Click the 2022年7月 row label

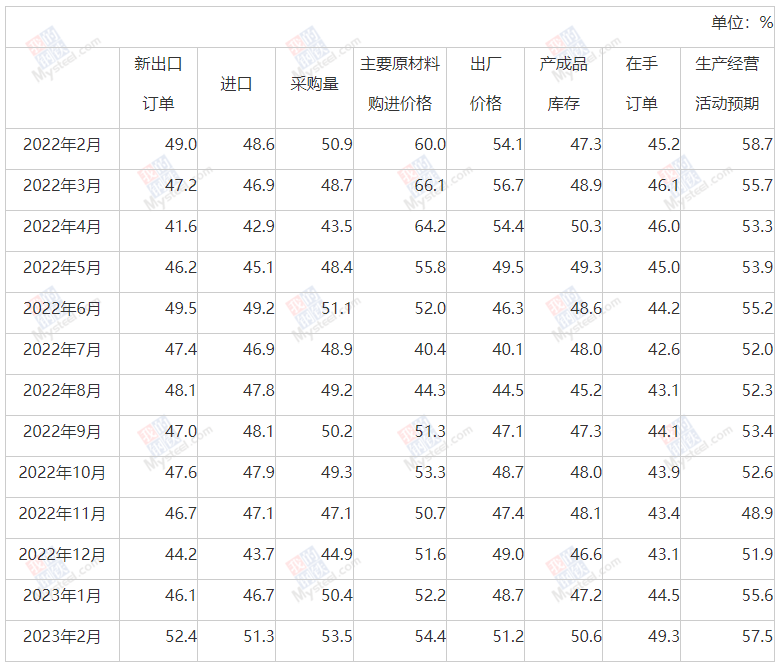[x=62, y=350]
